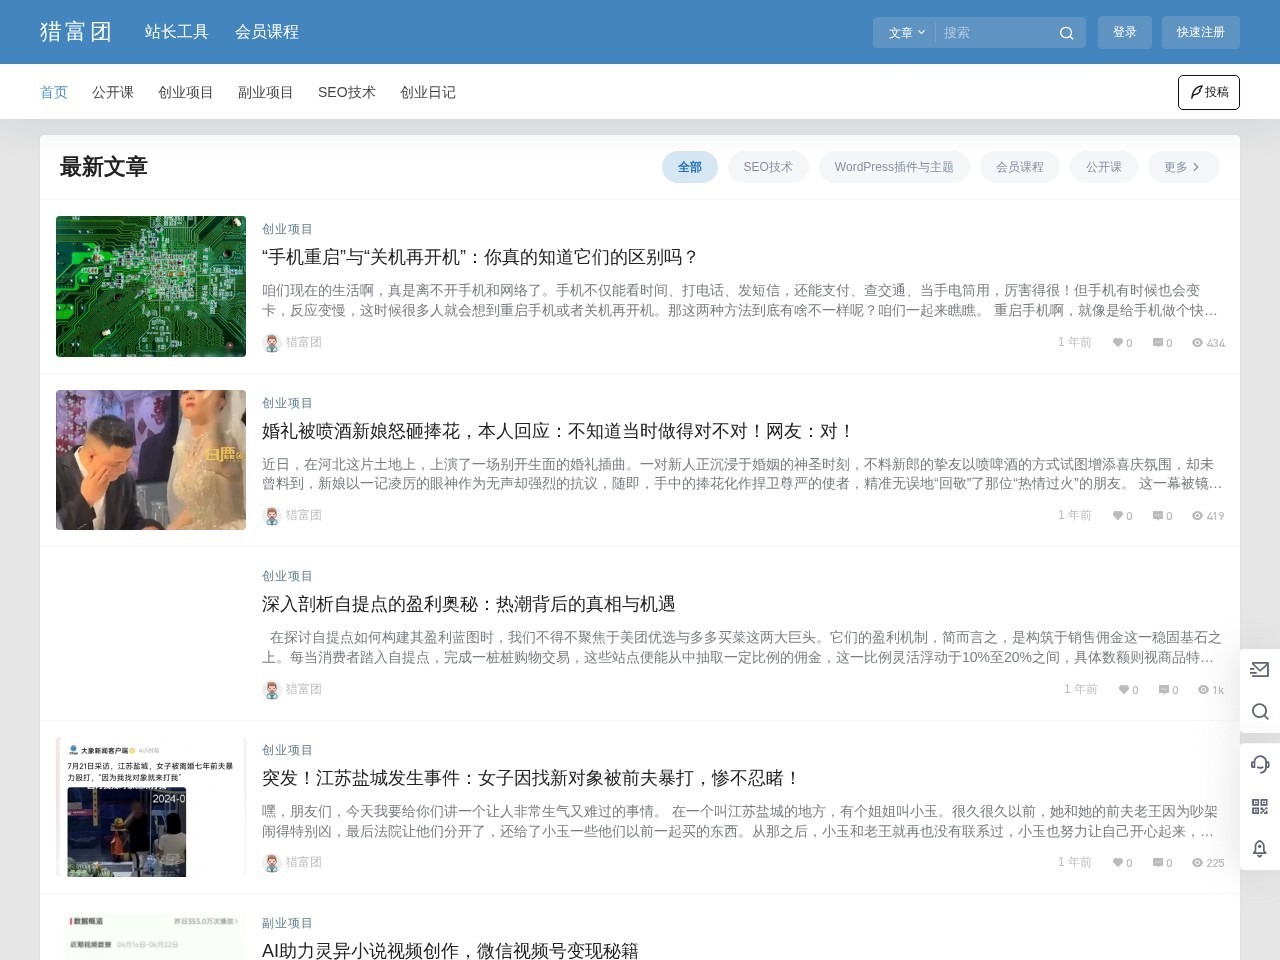The image size is (1280, 960).
Task: Open notifications bell in floating sidebar
Action: pyautogui.click(x=1260, y=848)
